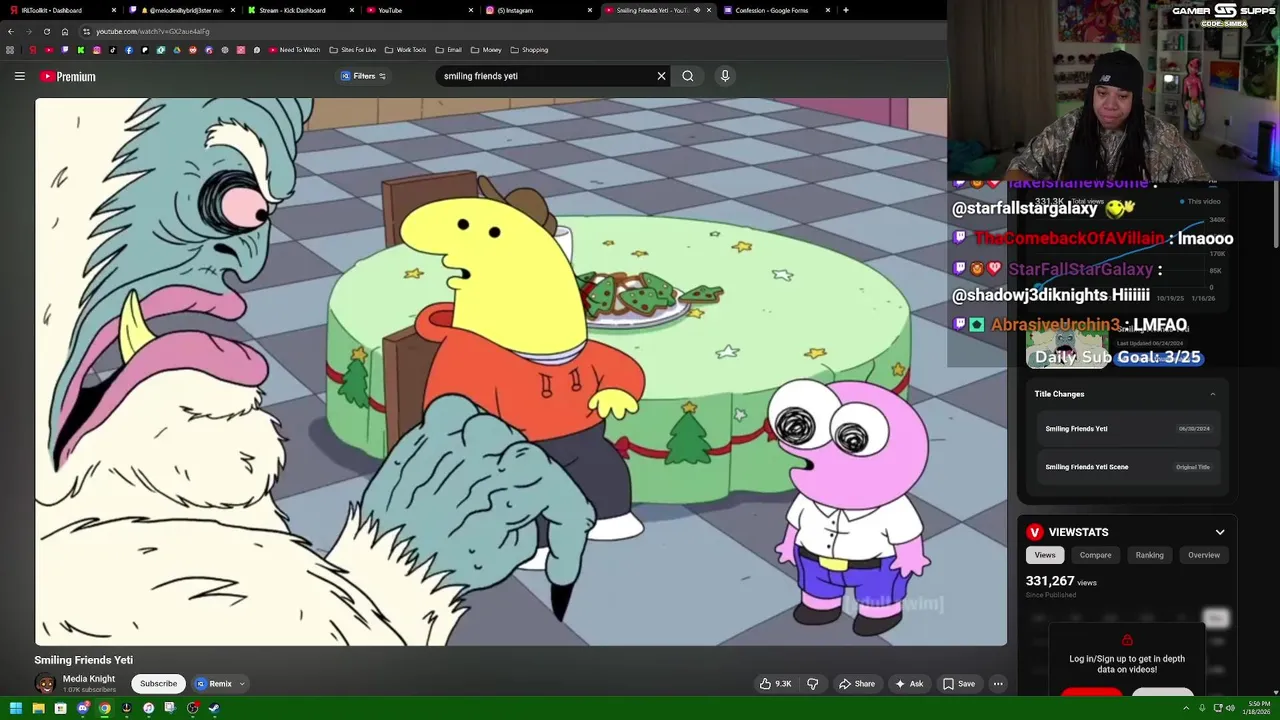Select the Overview tab in ViewStats
This screenshot has width=1280, height=720.
[1204, 555]
